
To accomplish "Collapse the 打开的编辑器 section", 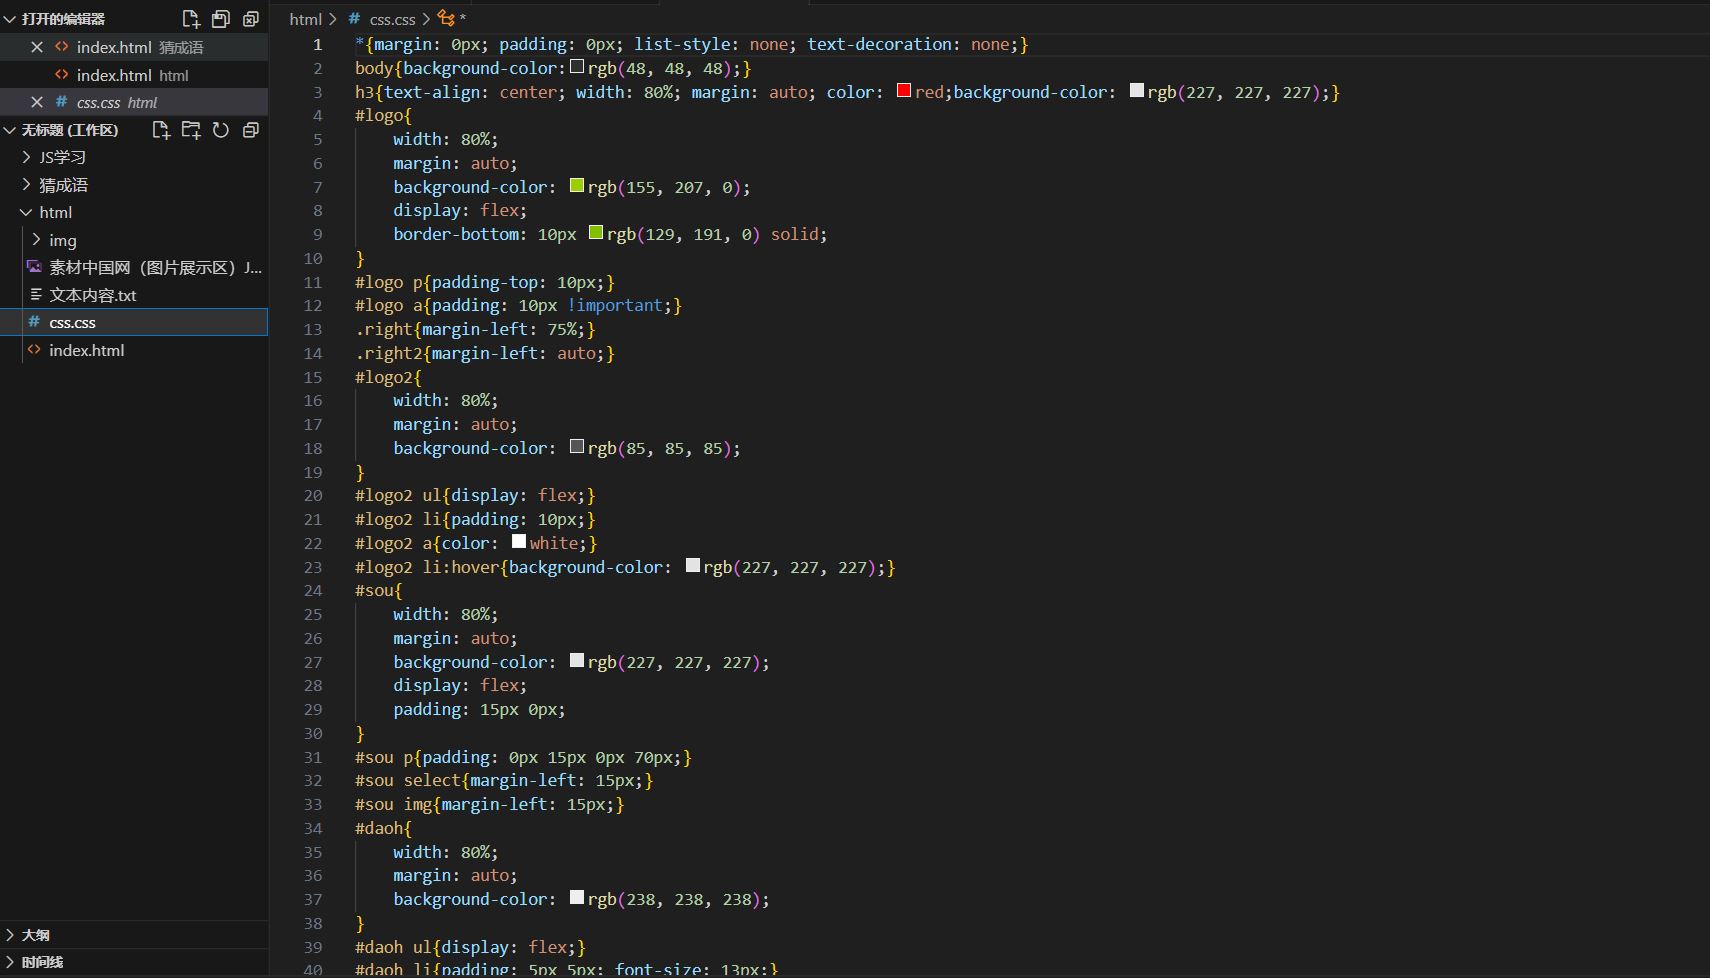I will click(10, 19).
